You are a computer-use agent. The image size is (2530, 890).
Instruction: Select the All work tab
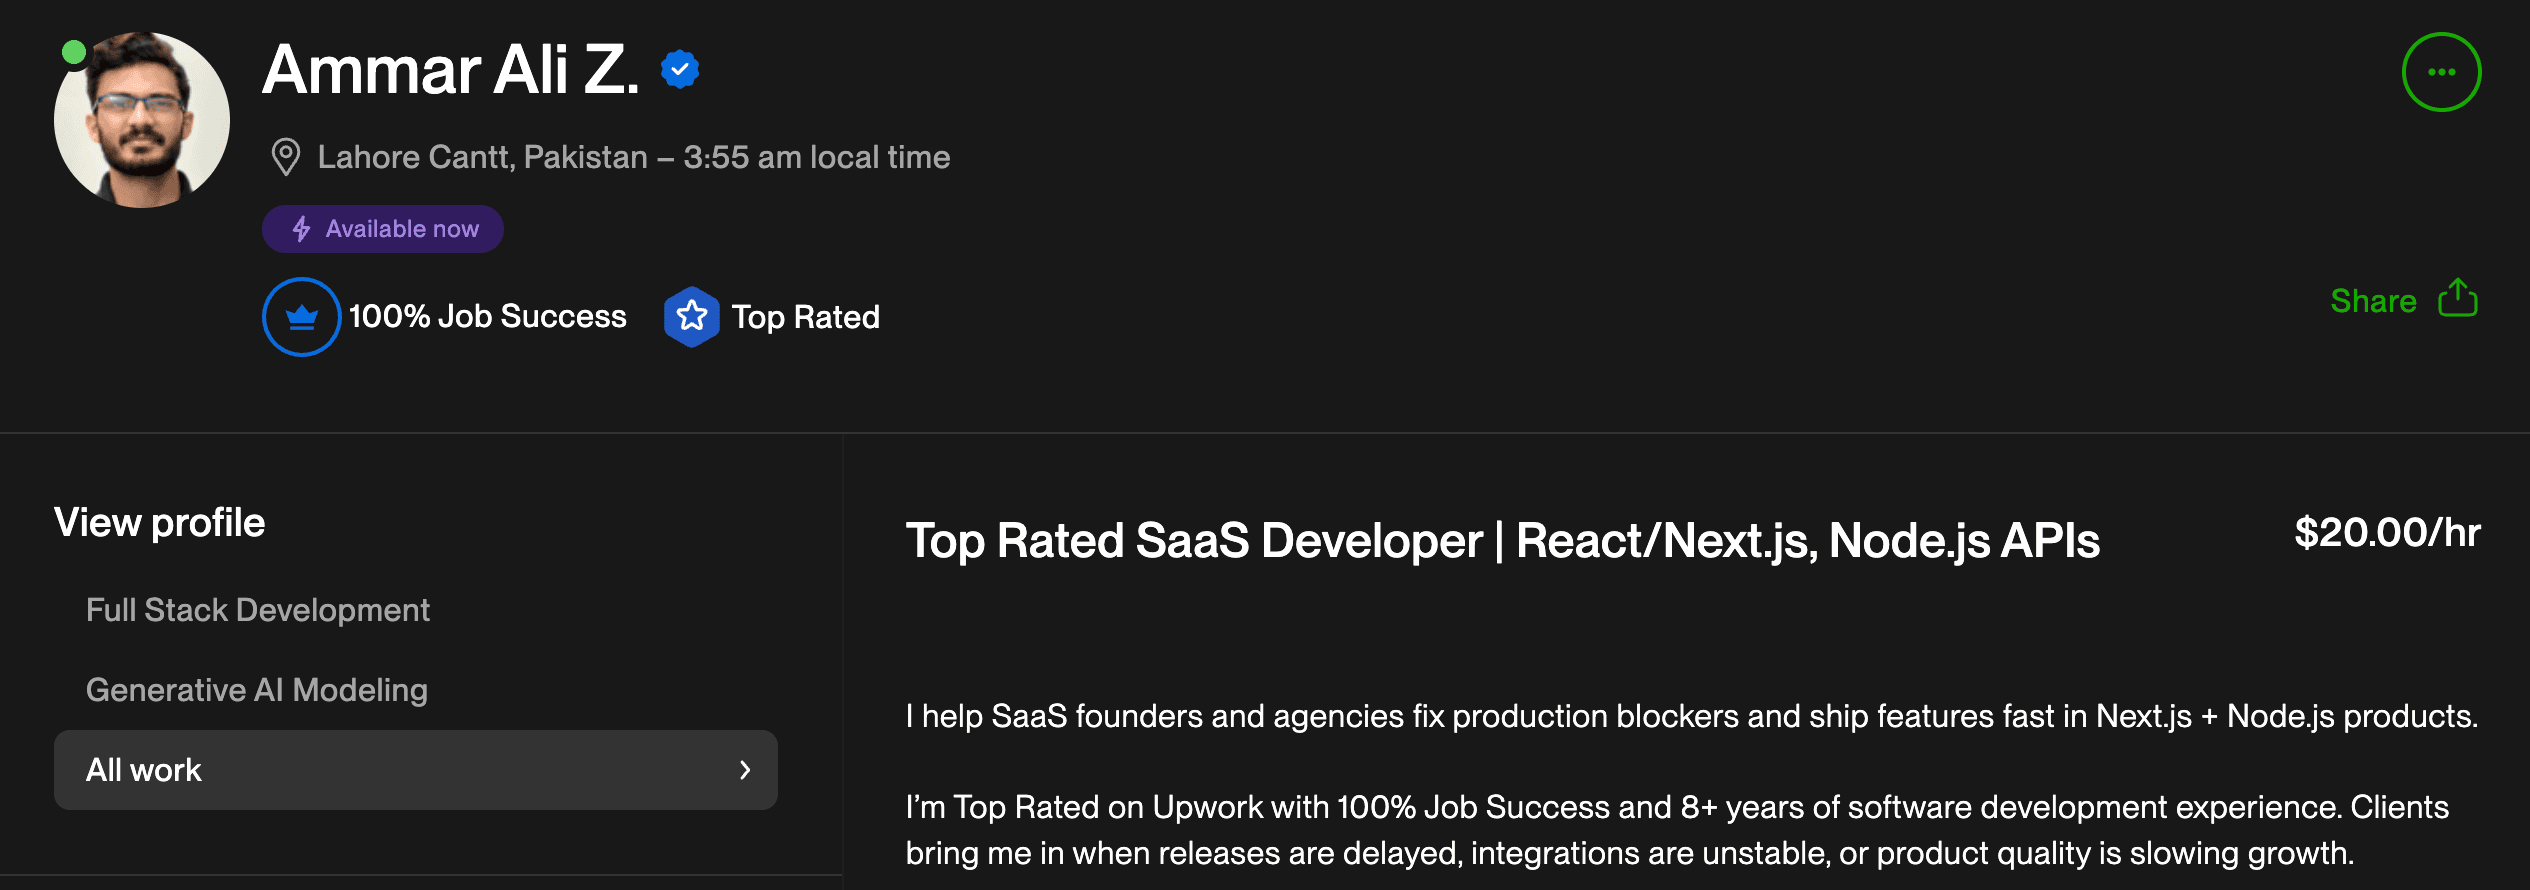pos(144,770)
